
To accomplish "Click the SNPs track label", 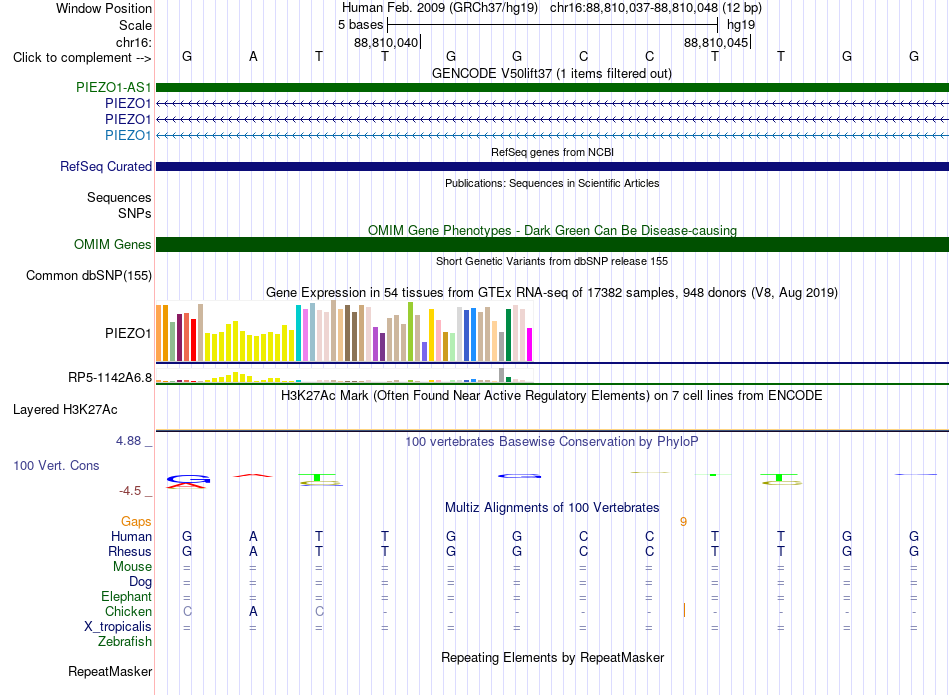I will [135, 213].
